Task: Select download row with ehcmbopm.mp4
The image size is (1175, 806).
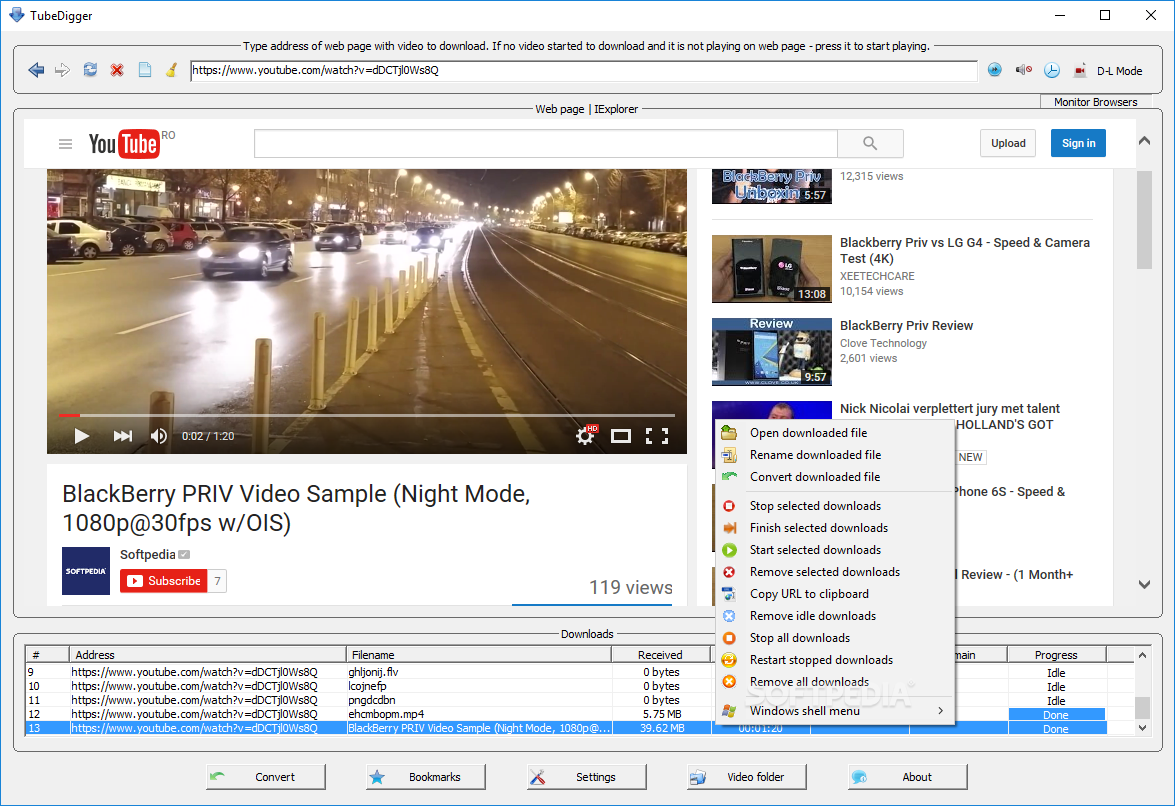Action: pyautogui.click(x=566, y=715)
